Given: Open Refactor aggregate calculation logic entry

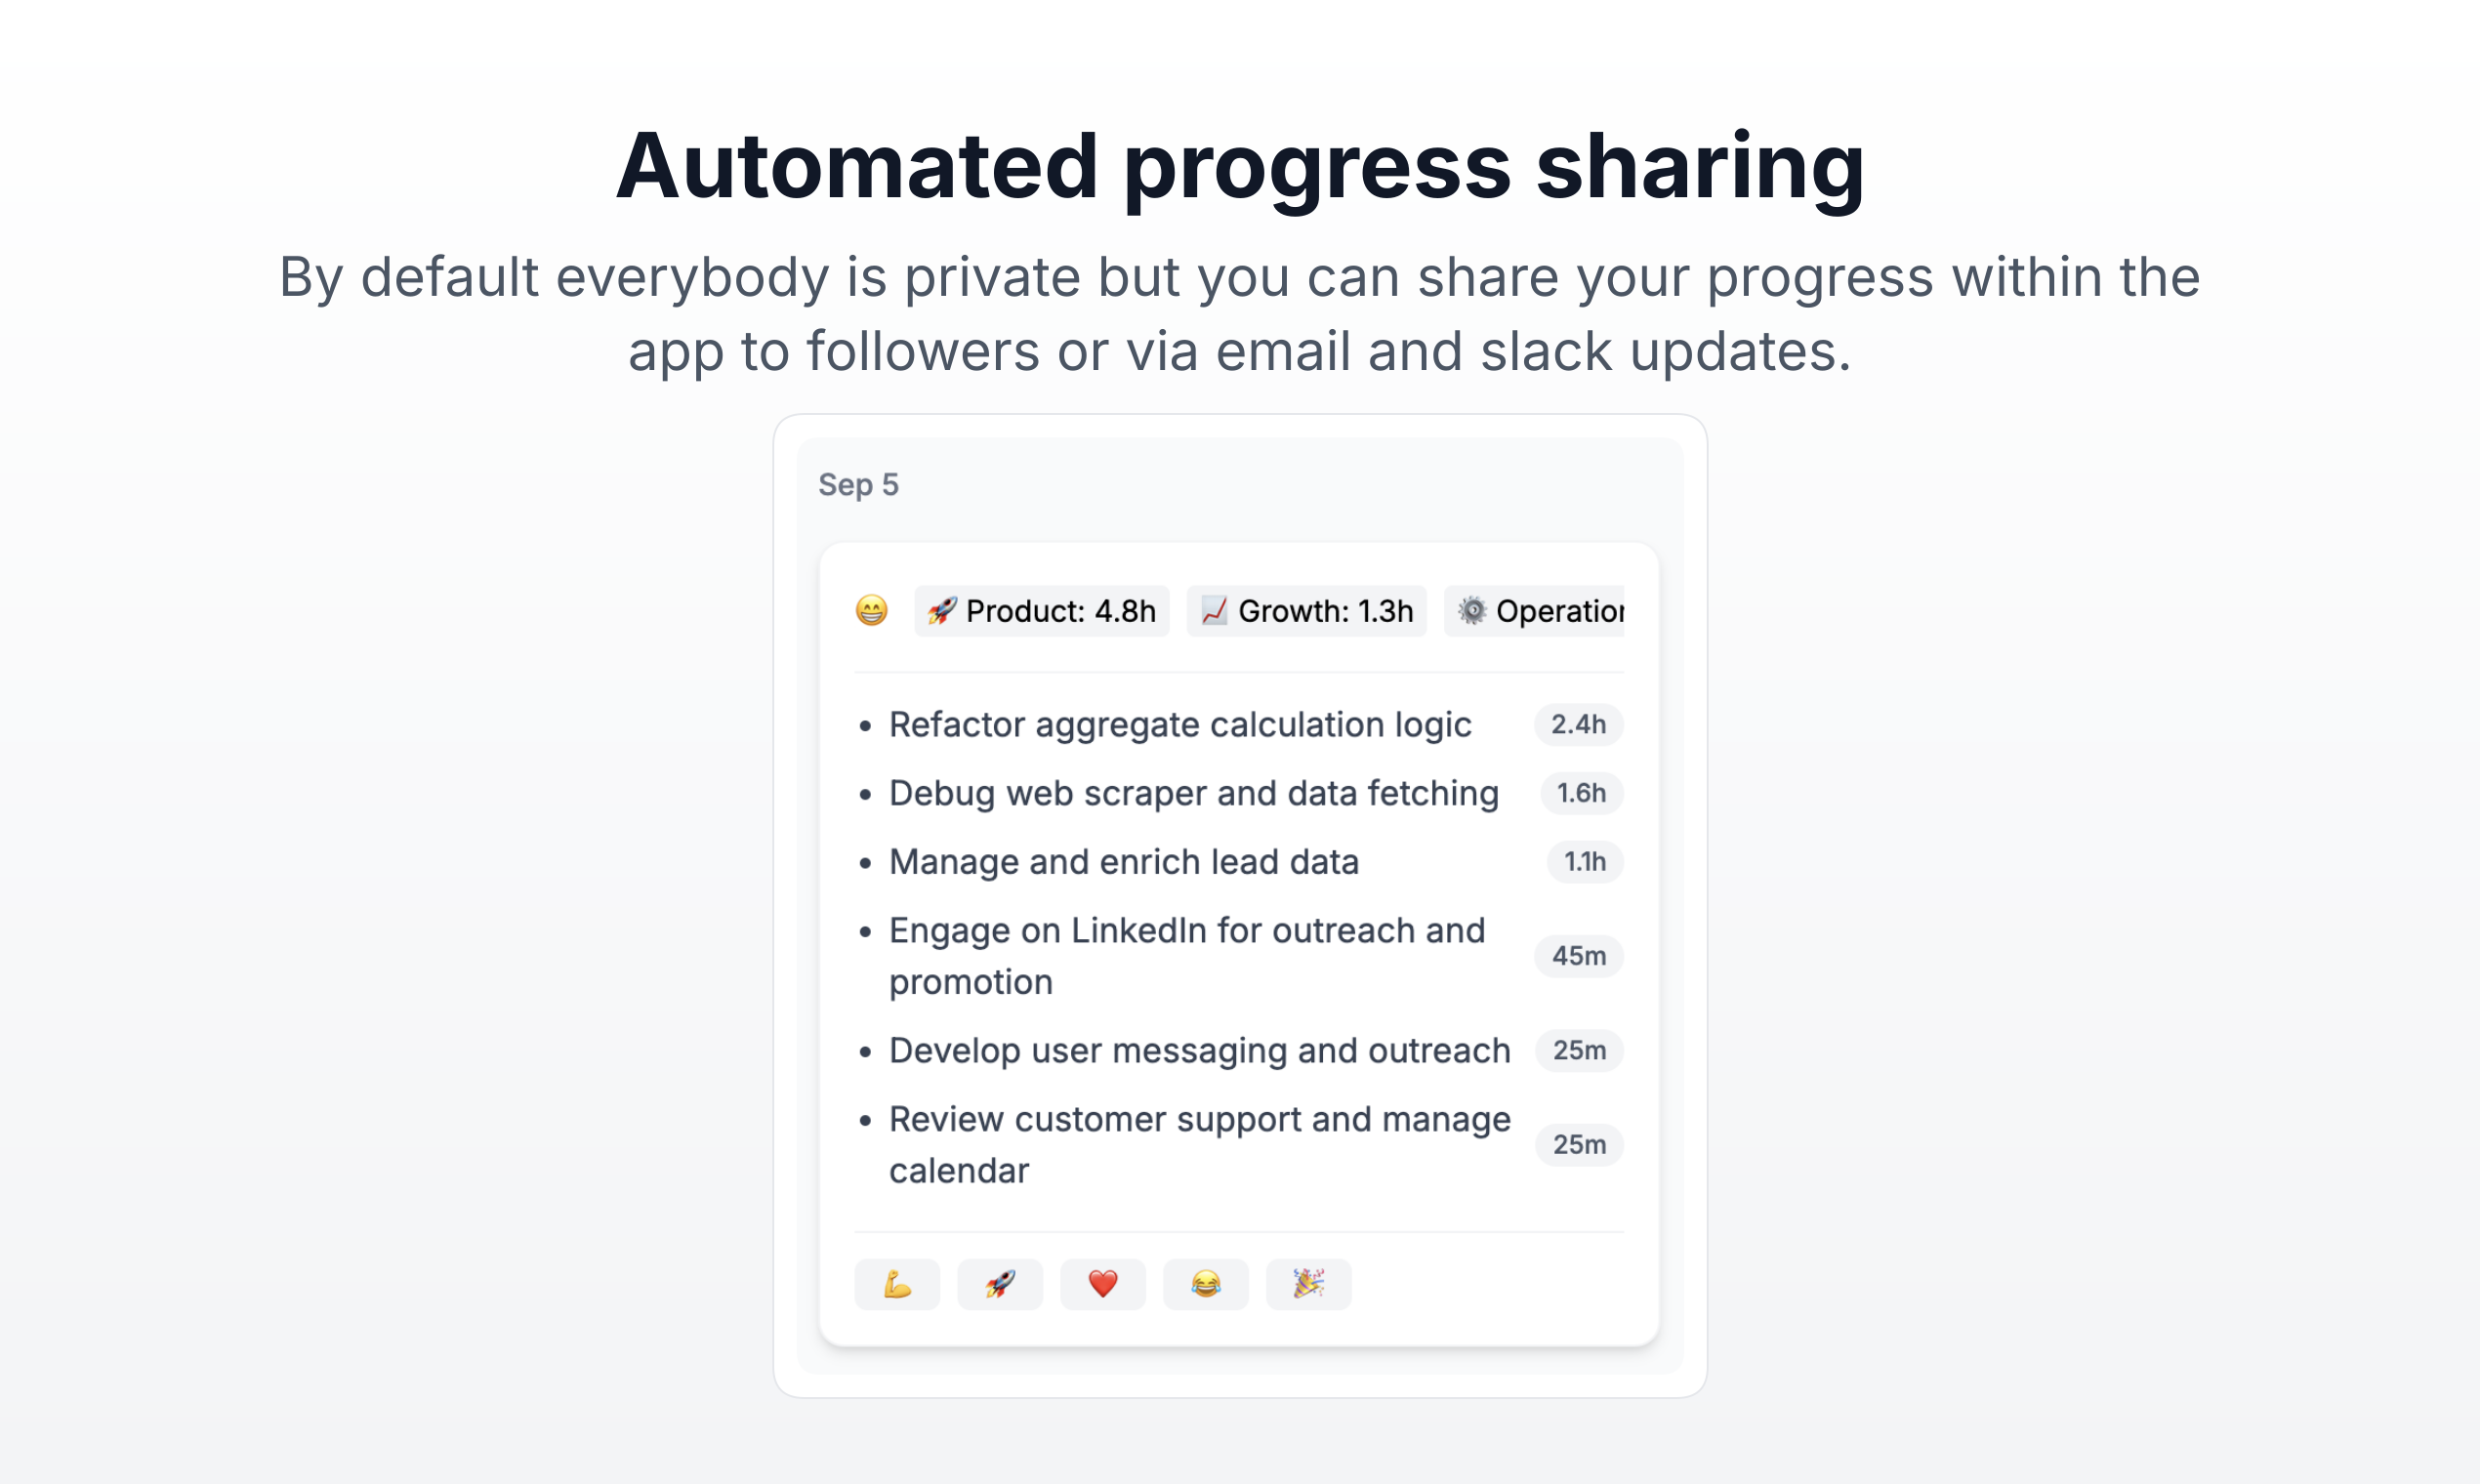Looking at the screenshot, I should point(1180,725).
